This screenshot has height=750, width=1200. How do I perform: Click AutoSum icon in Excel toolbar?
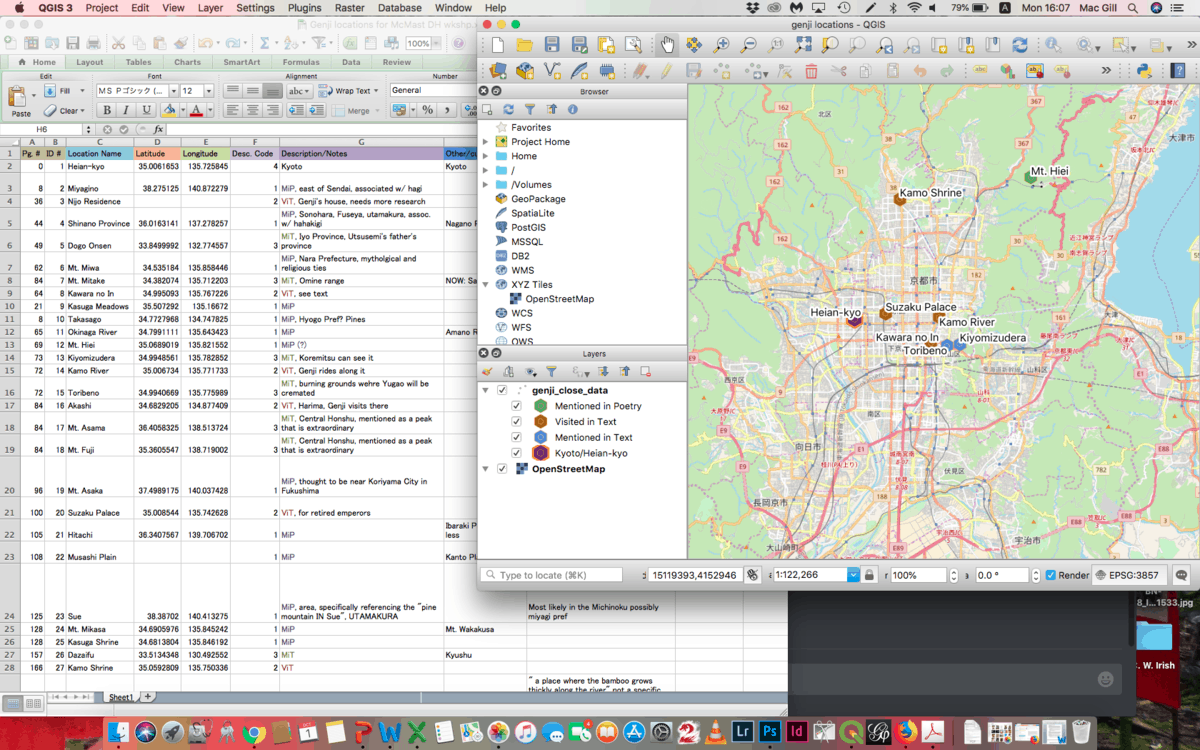[266, 43]
